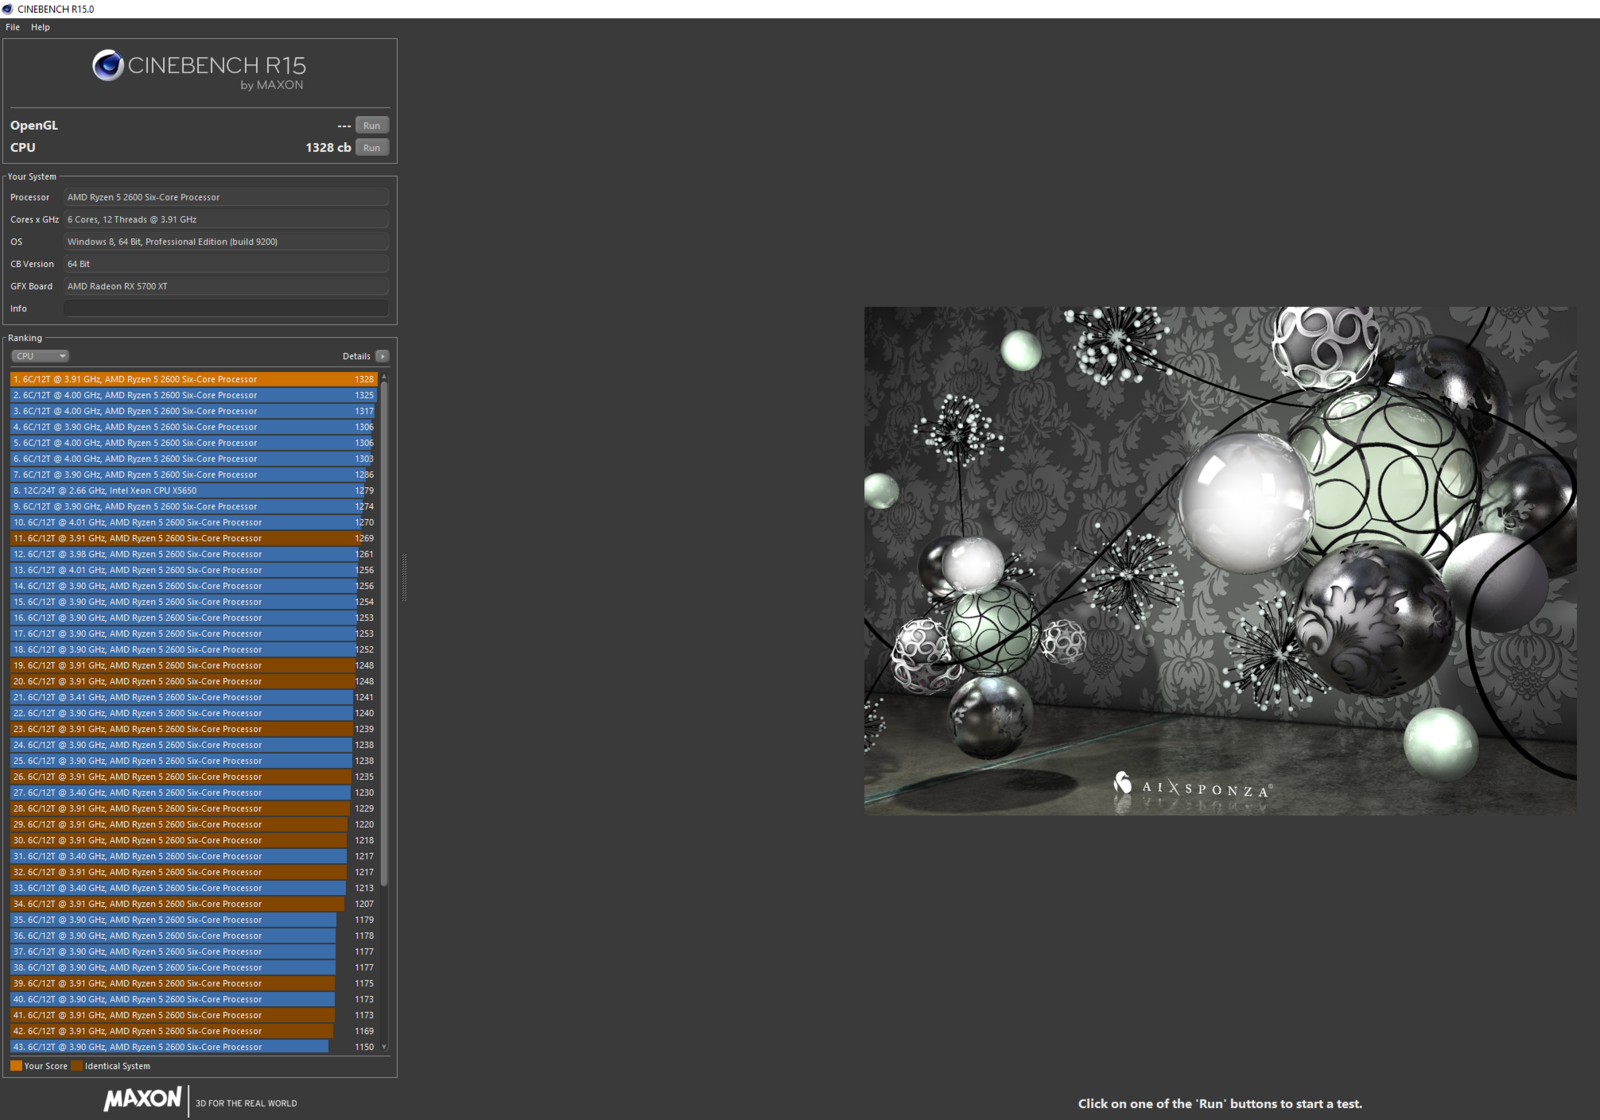Run the CPU benchmark test
1600x1120 pixels.
click(372, 147)
